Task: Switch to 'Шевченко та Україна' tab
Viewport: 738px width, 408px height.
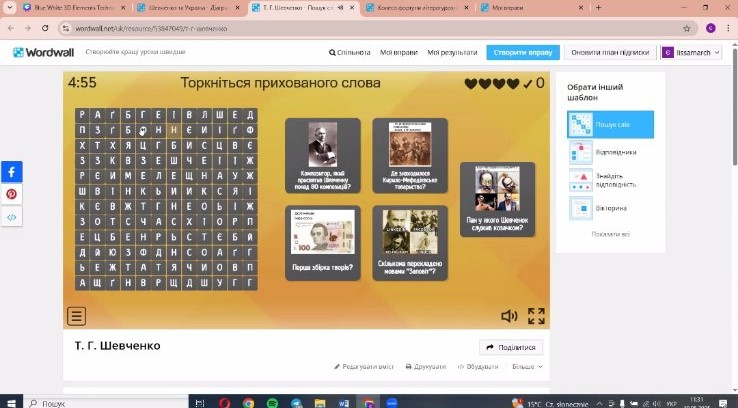Action: [189, 8]
